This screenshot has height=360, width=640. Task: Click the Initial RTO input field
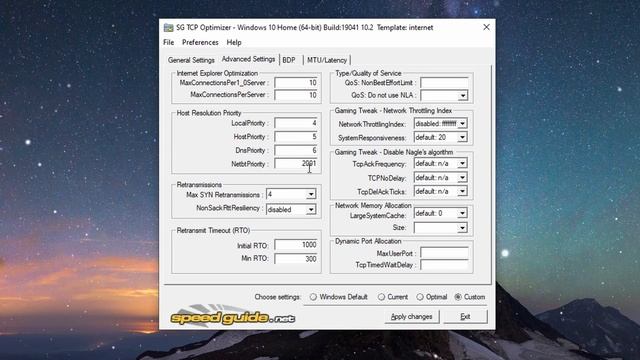(296, 245)
